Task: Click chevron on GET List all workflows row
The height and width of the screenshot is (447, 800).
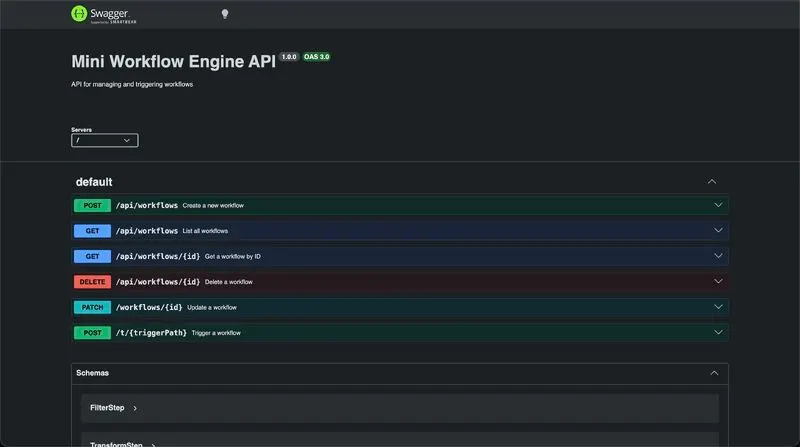Action: tap(718, 231)
